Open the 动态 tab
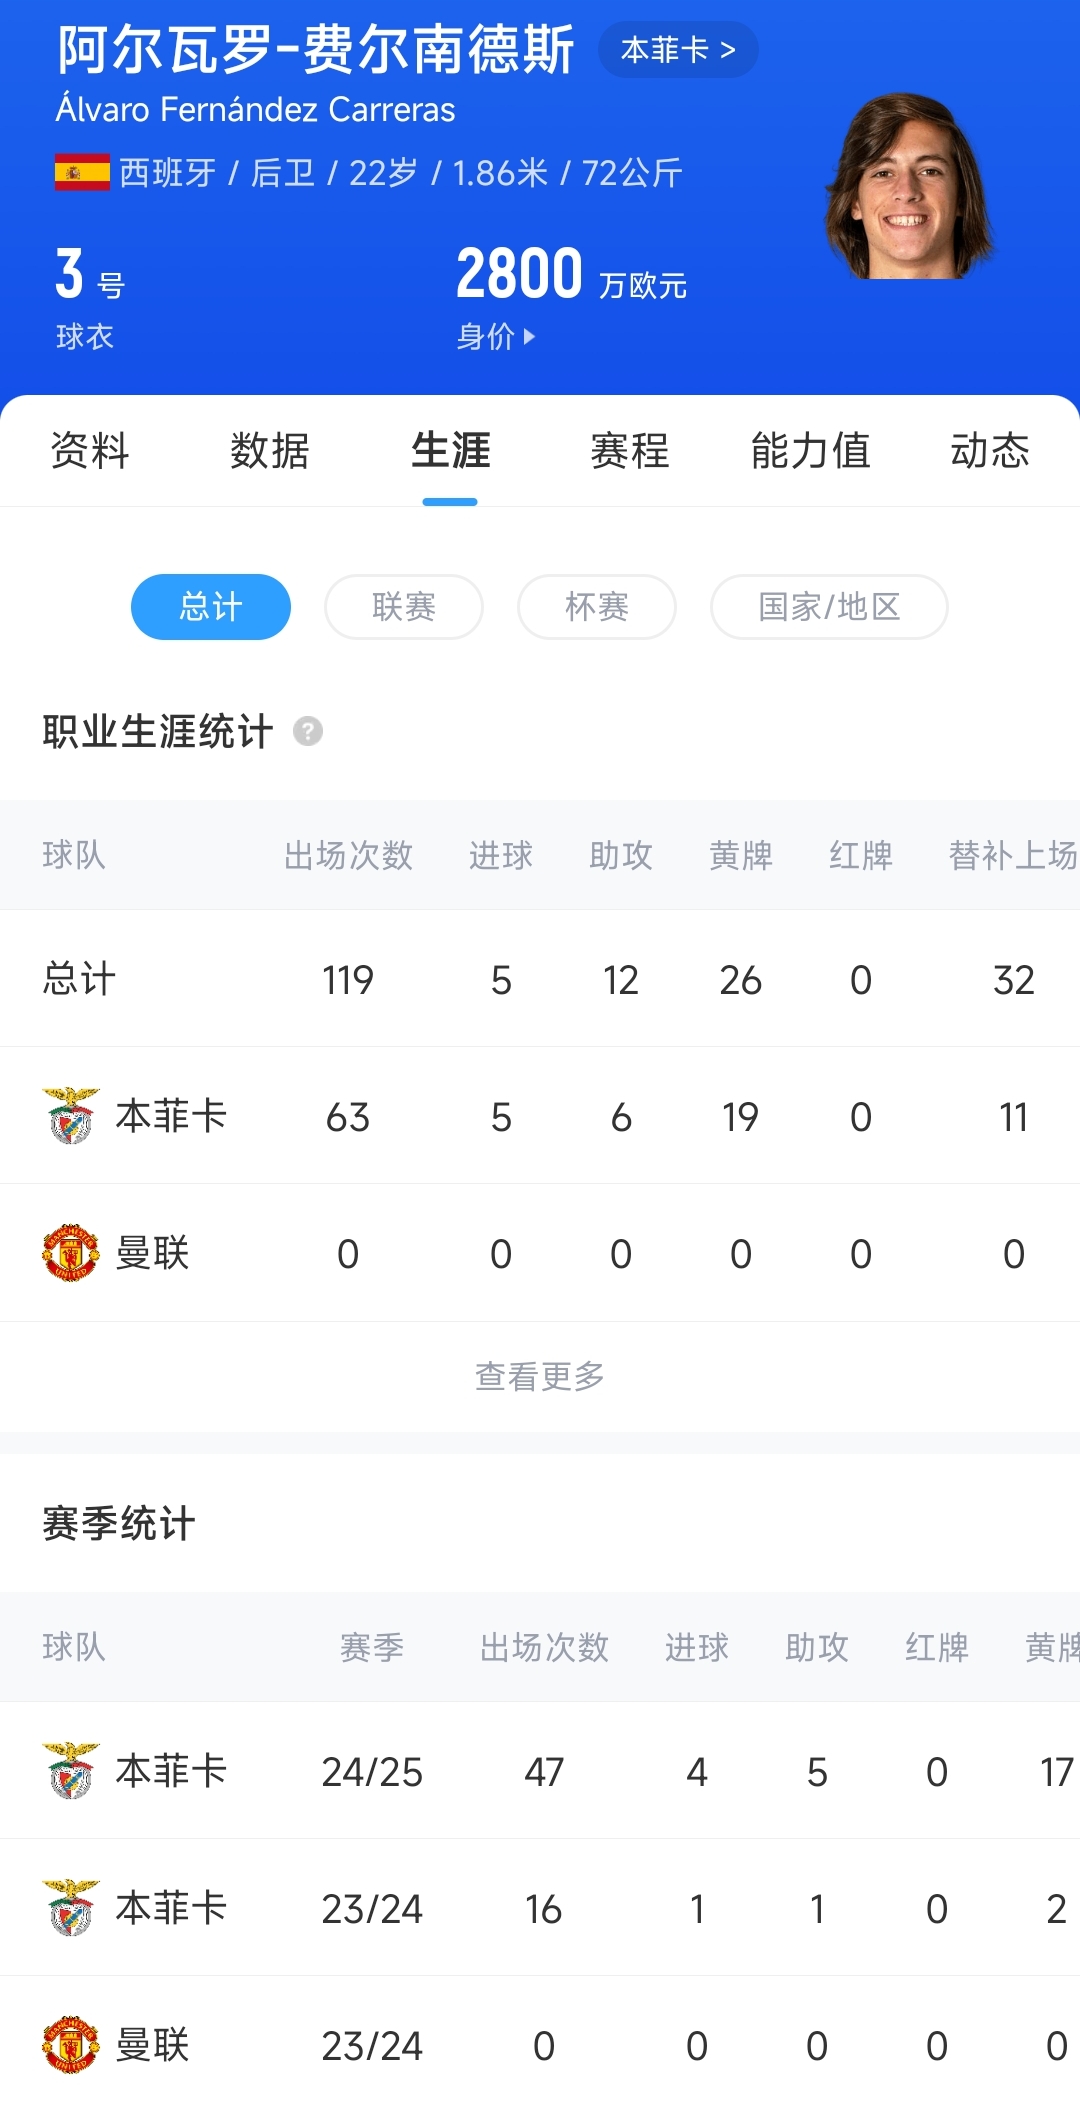This screenshot has height=2101, width=1080. tap(990, 451)
